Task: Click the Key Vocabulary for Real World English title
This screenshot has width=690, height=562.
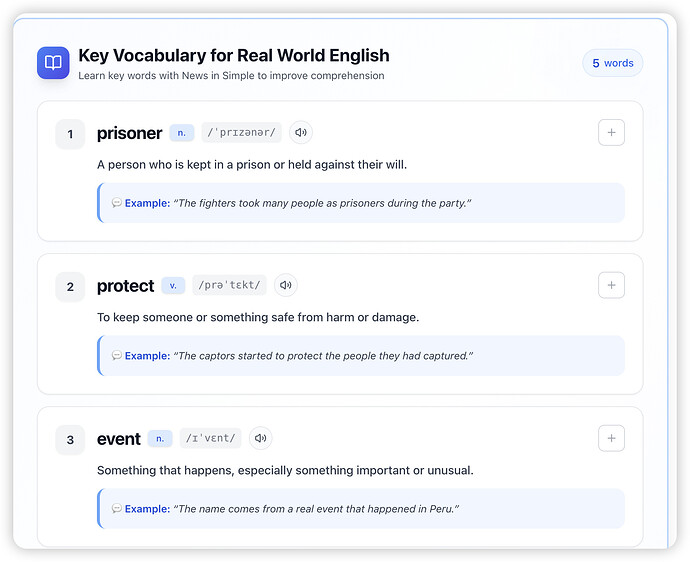Action: click(x=234, y=55)
